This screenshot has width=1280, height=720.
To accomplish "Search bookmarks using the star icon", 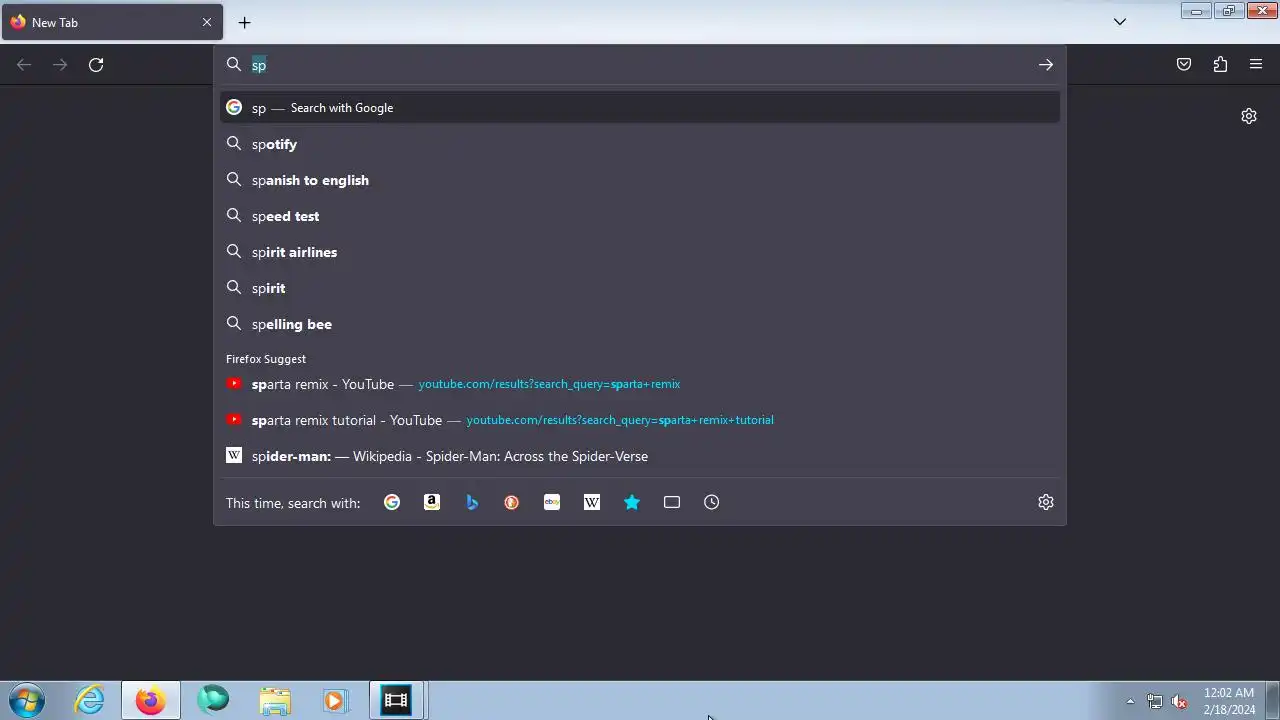I will (632, 502).
